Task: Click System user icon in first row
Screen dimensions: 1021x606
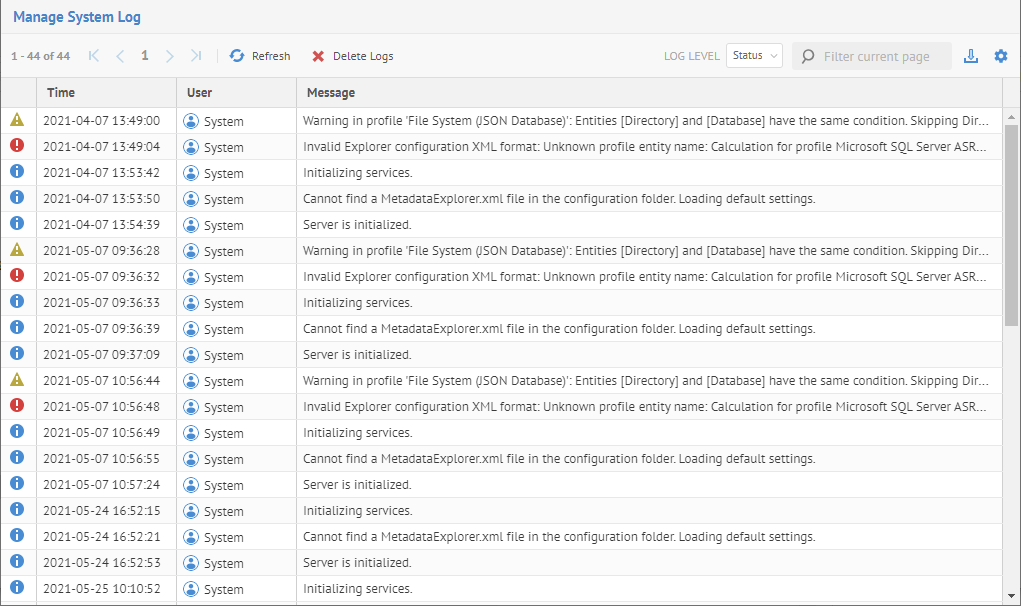Action: click(x=191, y=121)
